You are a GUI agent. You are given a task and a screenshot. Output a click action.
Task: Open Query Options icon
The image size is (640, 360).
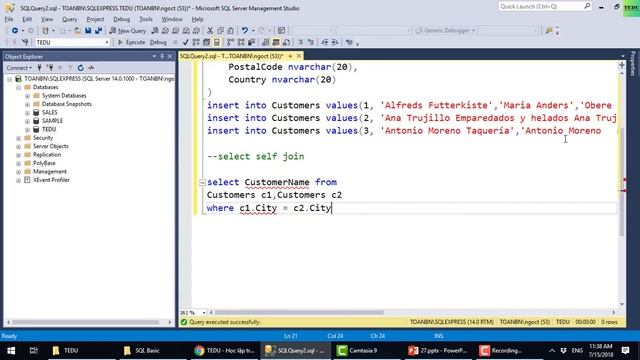(x=207, y=42)
